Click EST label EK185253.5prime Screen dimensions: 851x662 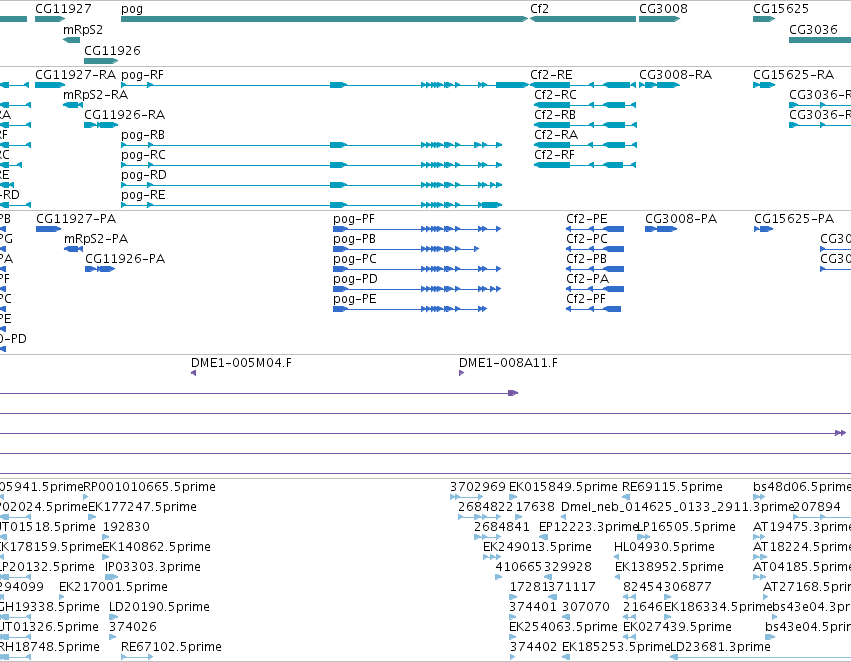pos(616,647)
